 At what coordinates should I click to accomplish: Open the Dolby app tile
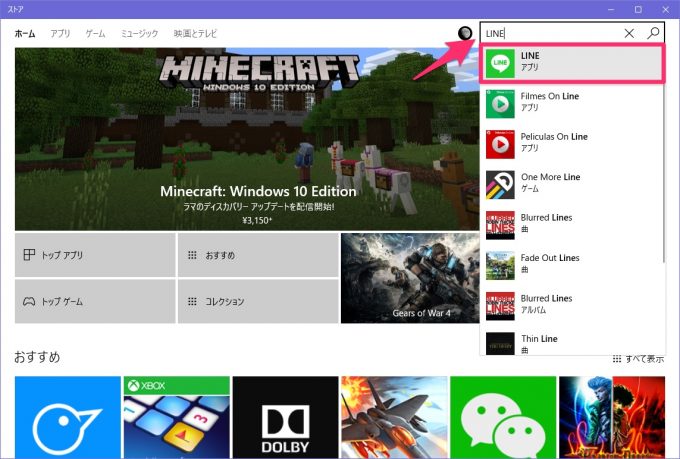pyautogui.click(x=285, y=417)
